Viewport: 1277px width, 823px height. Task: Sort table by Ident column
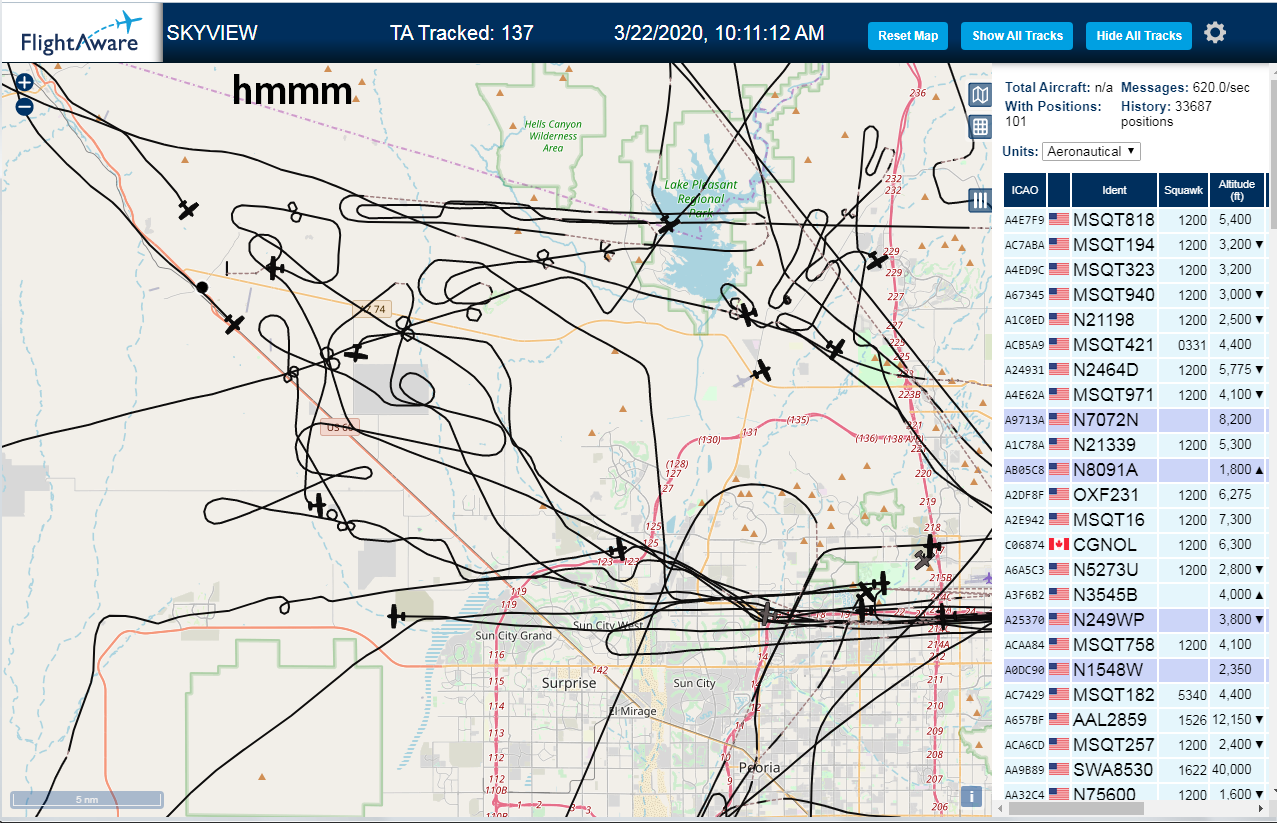click(x=1114, y=190)
